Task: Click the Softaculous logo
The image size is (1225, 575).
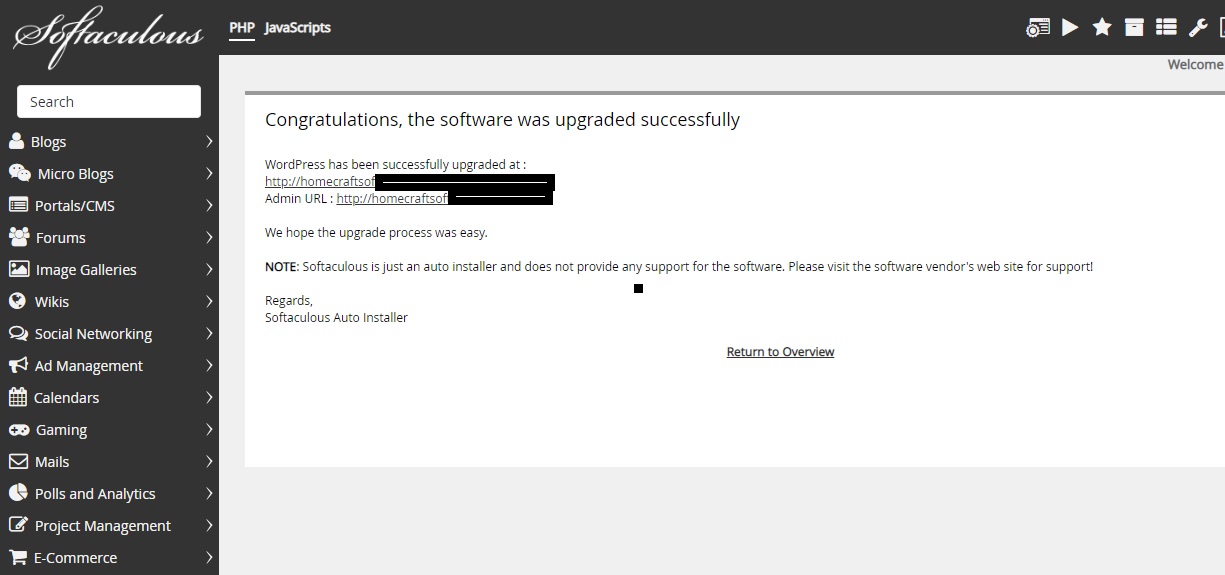Action: click(108, 37)
